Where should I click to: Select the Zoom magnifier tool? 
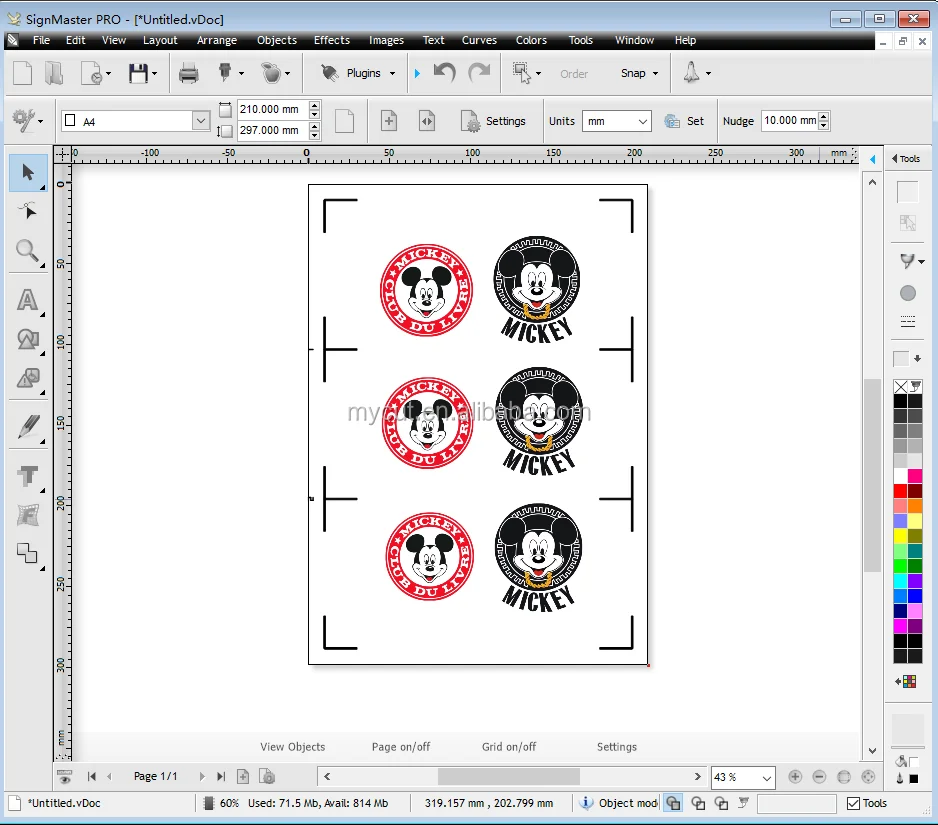pyautogui.click(x=27, y=251)
